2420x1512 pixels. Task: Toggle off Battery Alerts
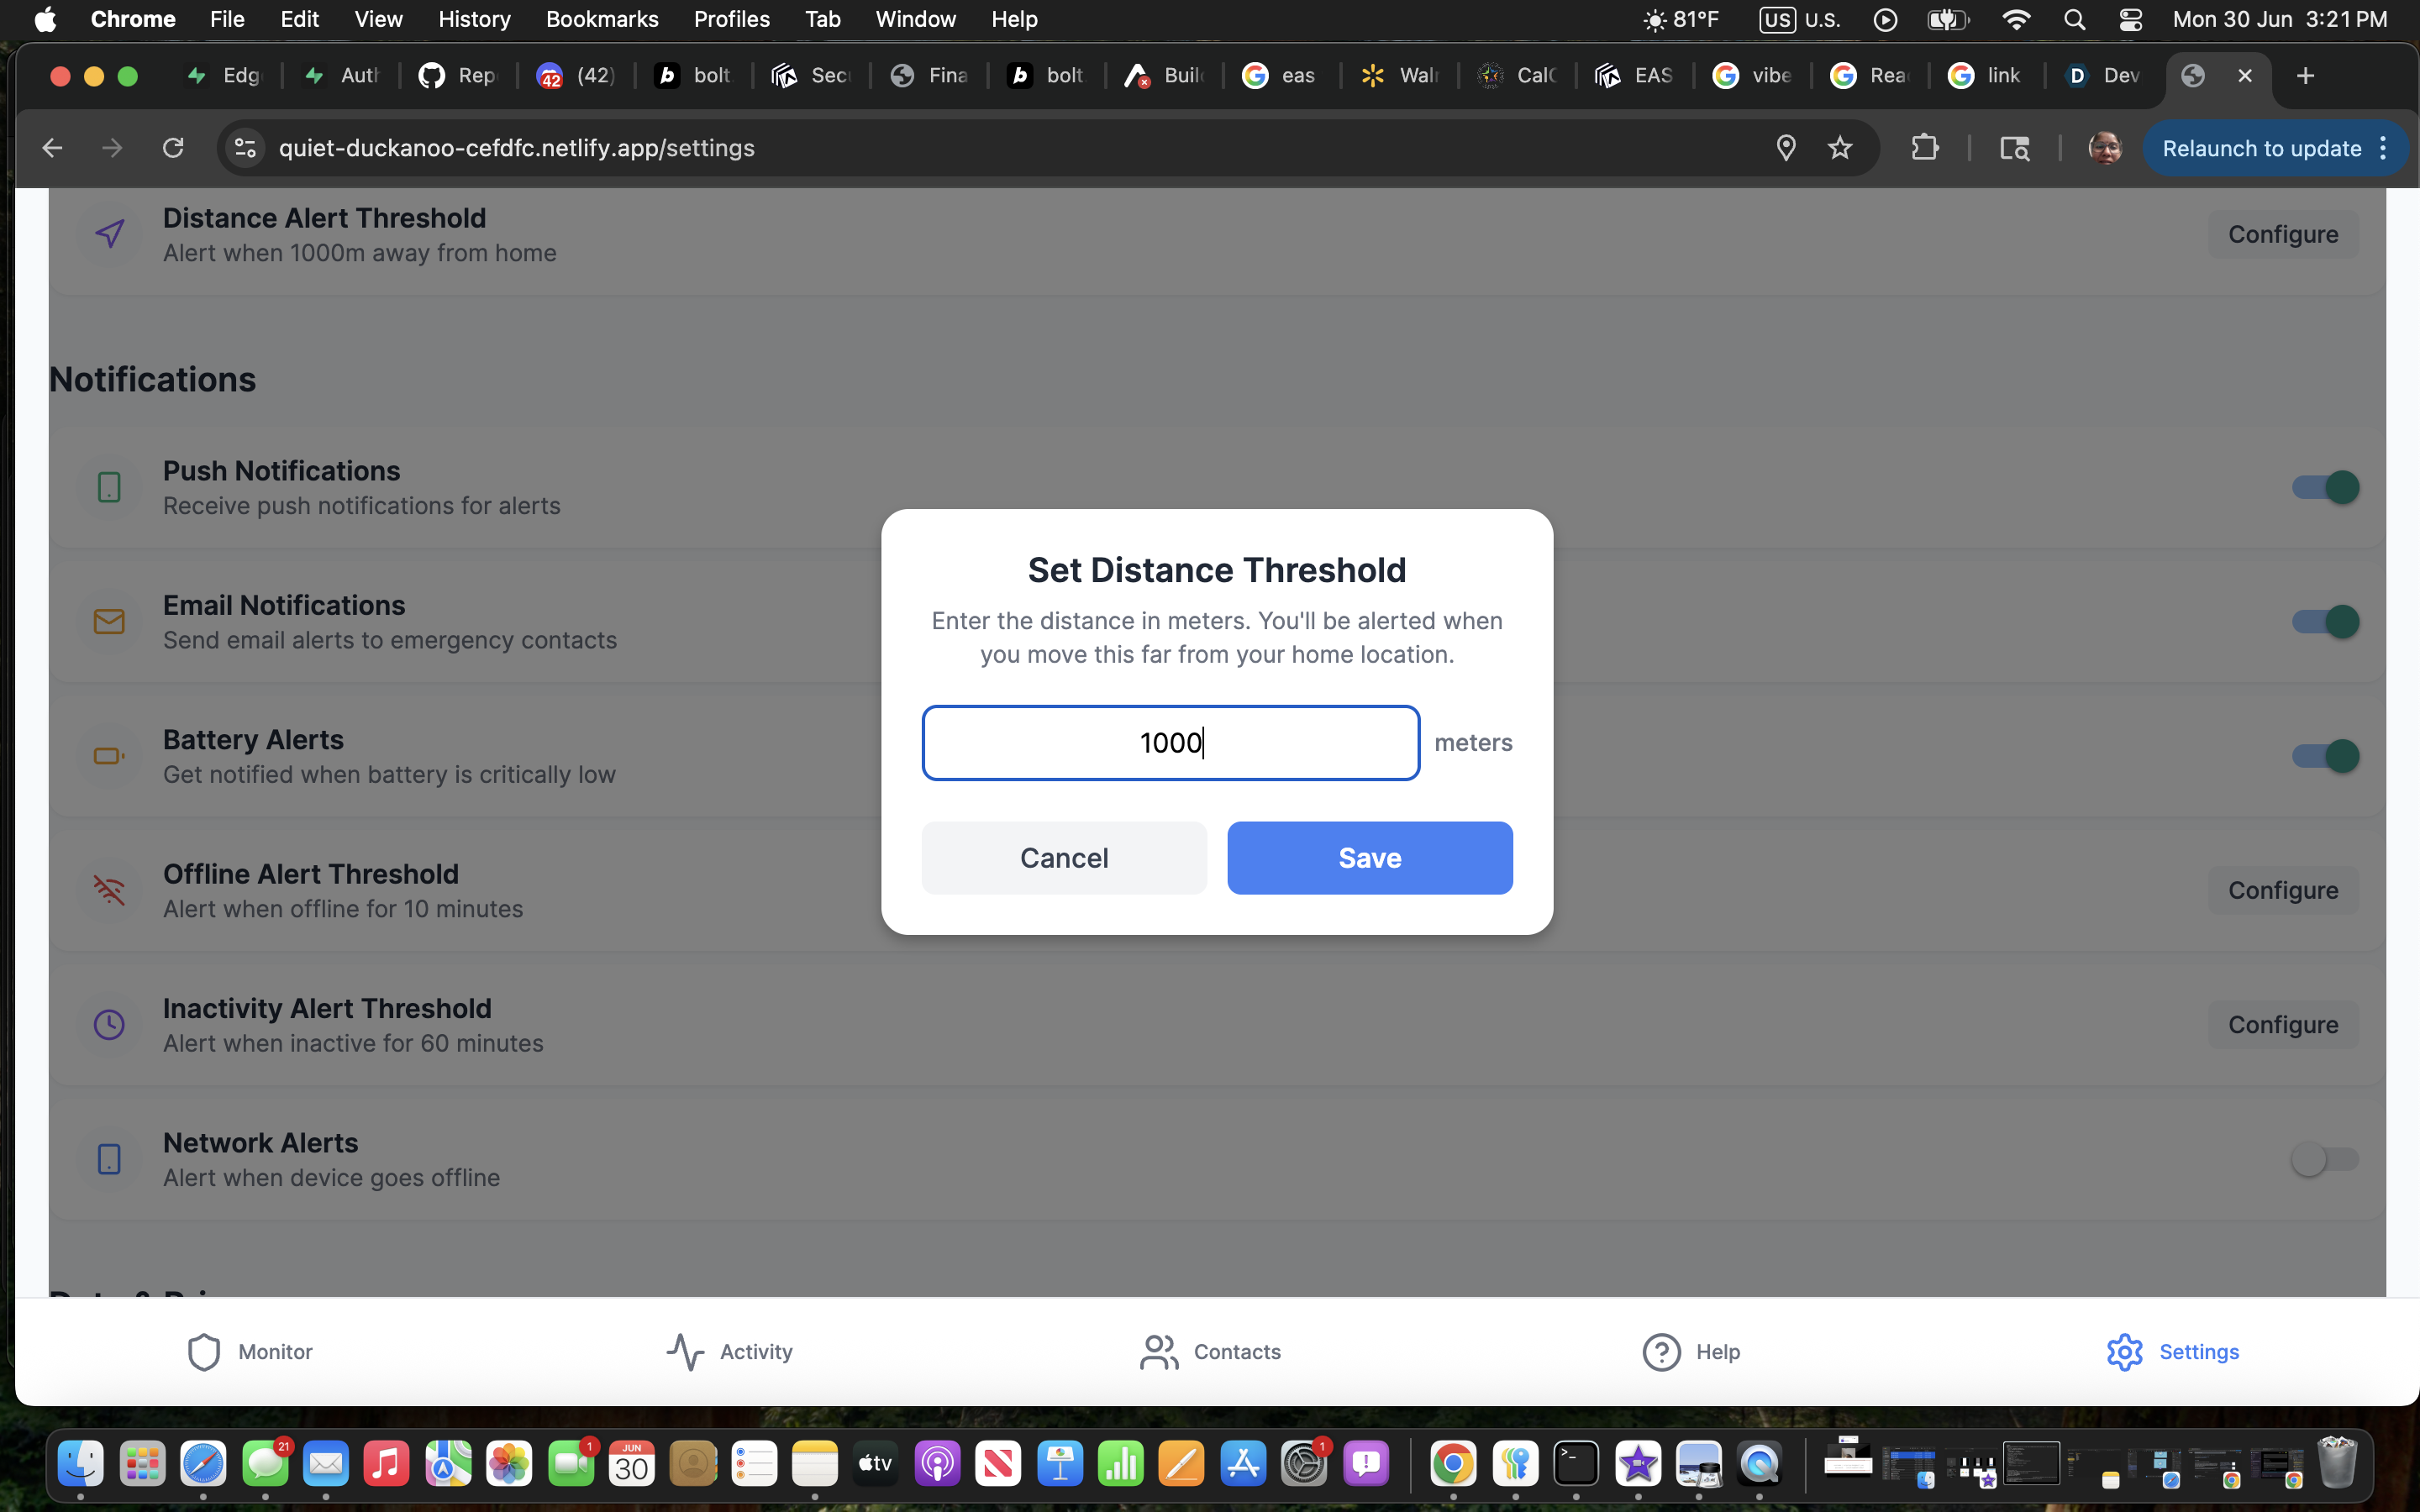click(x=2325, y=756)
